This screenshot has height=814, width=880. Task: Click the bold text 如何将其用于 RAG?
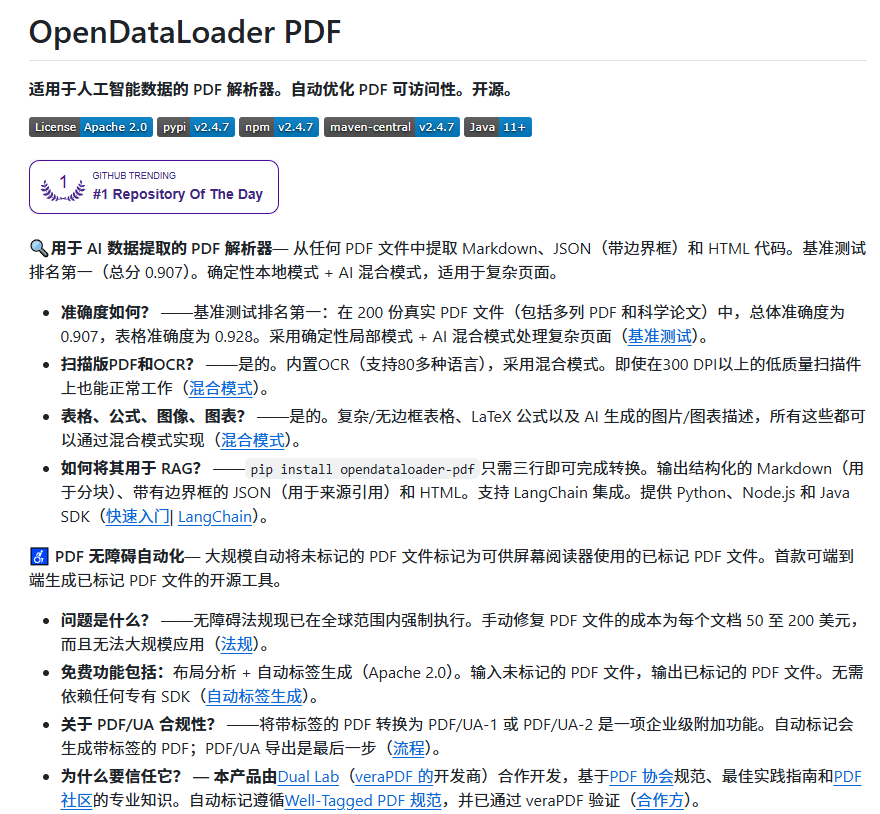click(131, 469)
